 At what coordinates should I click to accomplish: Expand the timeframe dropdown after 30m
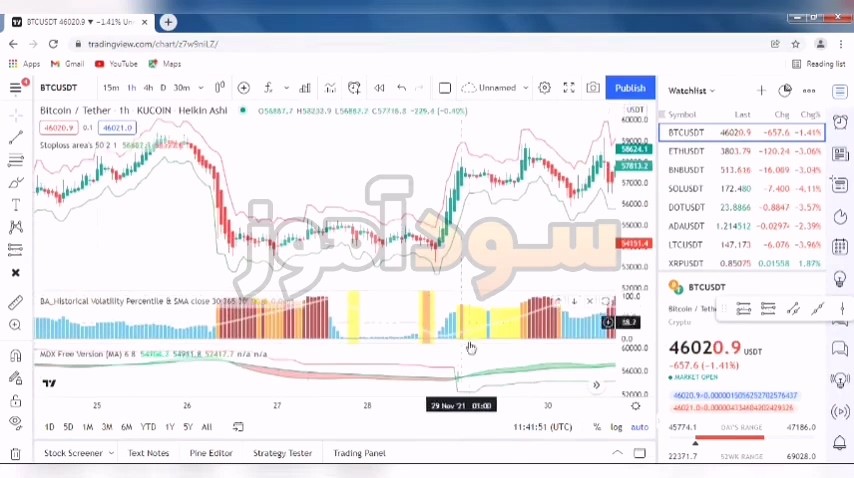(201, 88)
